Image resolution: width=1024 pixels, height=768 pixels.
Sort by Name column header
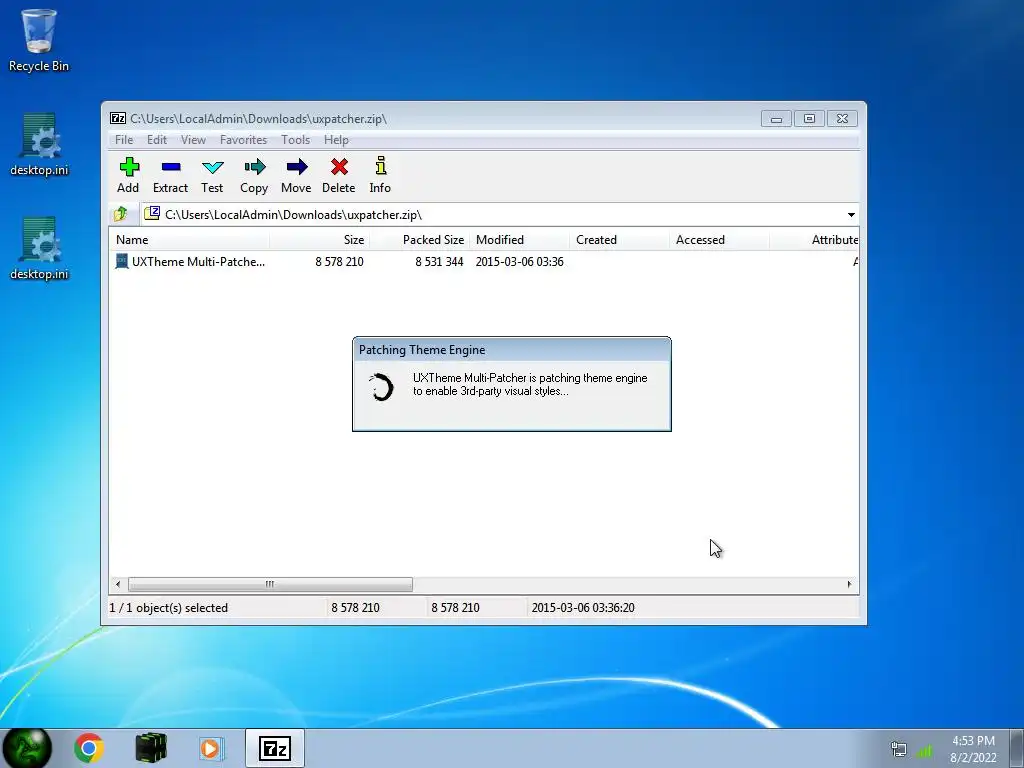click(x=189, y=240)
